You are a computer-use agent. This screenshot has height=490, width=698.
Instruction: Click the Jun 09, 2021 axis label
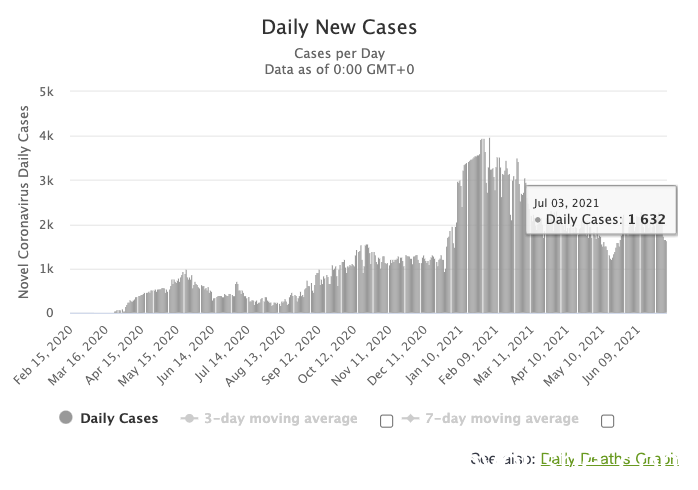[612, 356]
